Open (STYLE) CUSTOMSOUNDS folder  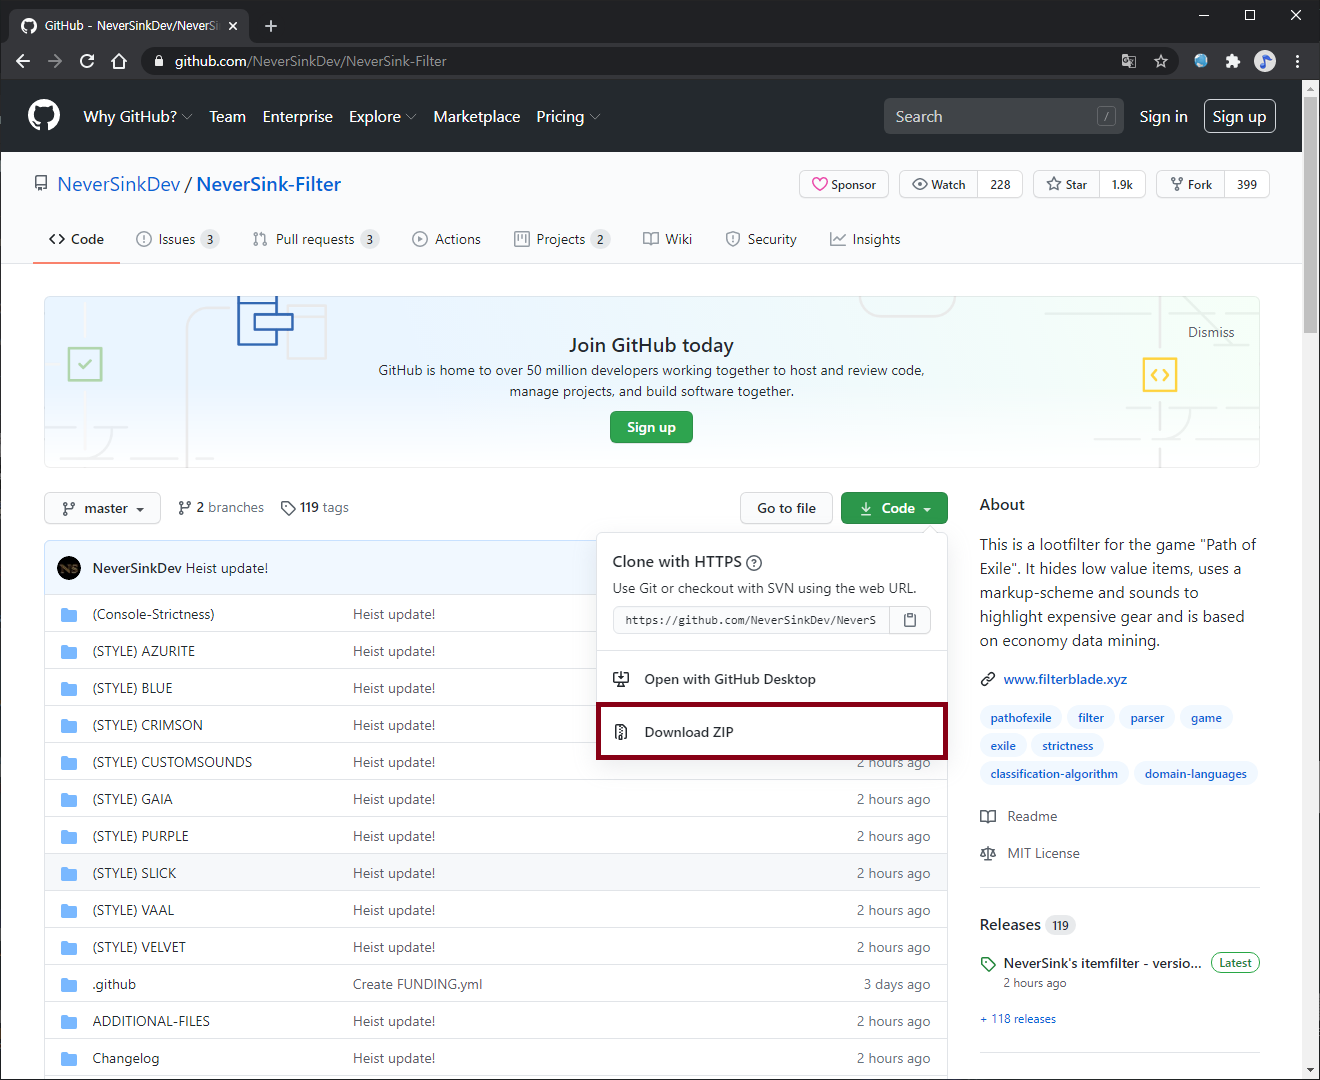172,762
